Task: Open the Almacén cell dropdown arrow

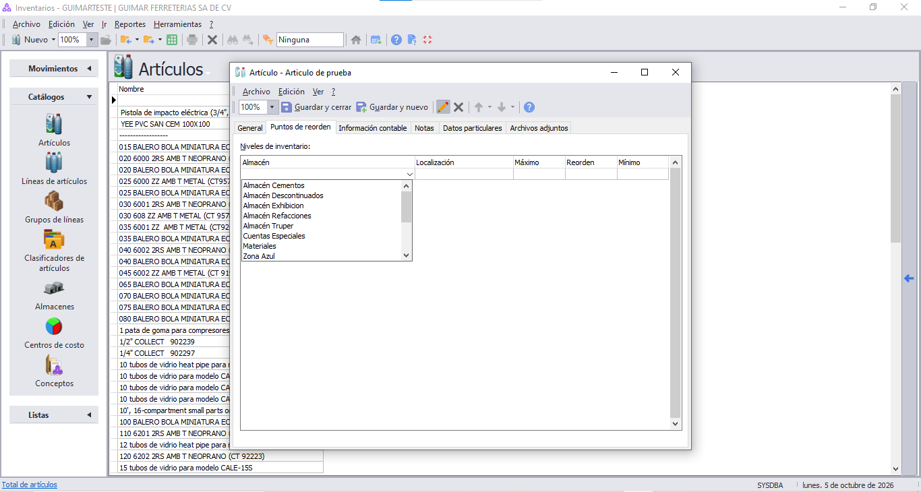Action: pos(409,174)
